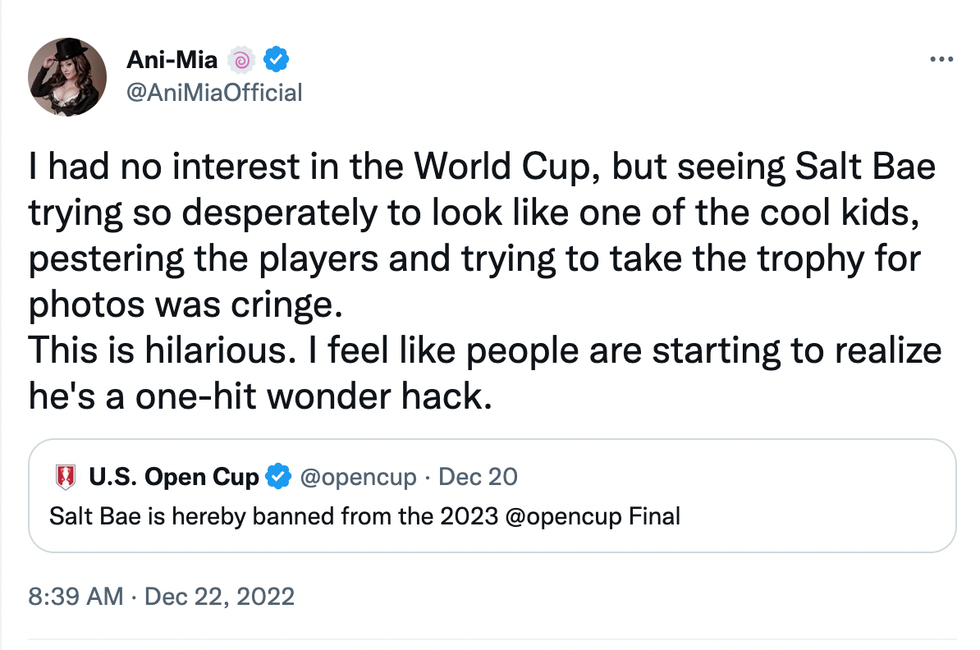Click the U.S. Open Cup shield logo
Image resolution: width=980 pixels, height=650 pixels.
click(67, 478)
